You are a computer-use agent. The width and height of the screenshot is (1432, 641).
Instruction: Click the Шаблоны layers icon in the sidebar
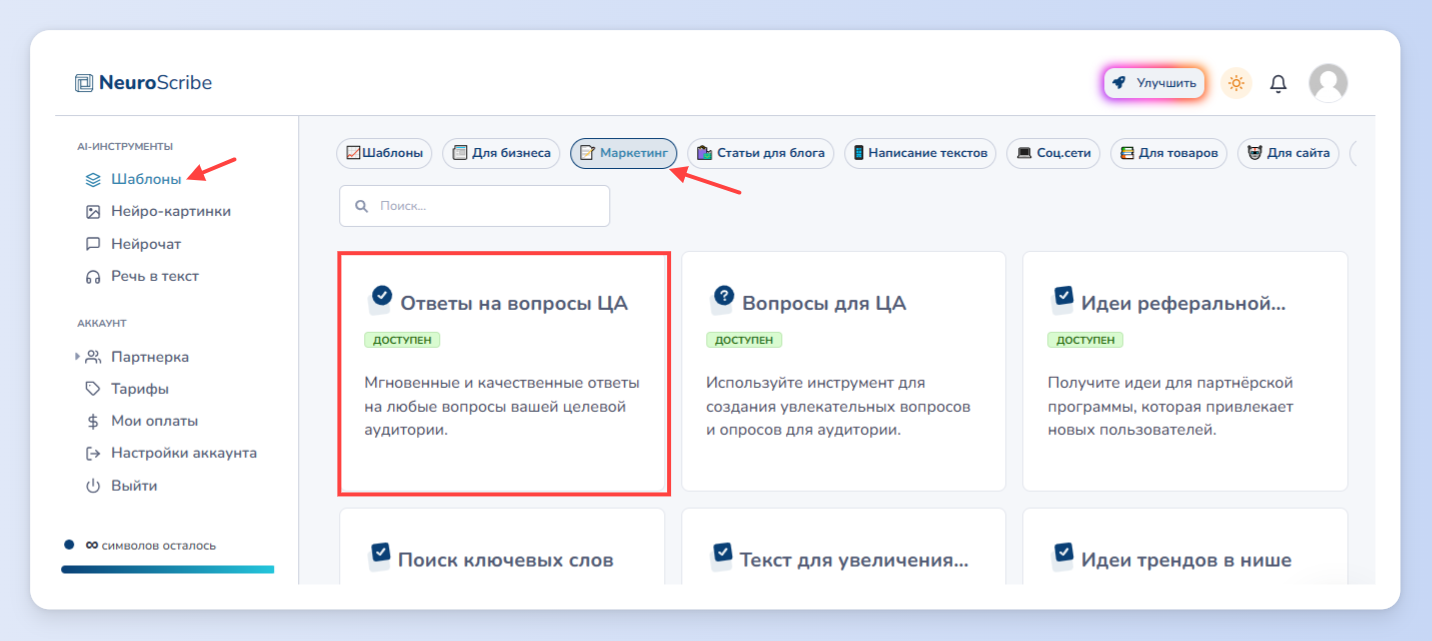(x=93, y=180)
